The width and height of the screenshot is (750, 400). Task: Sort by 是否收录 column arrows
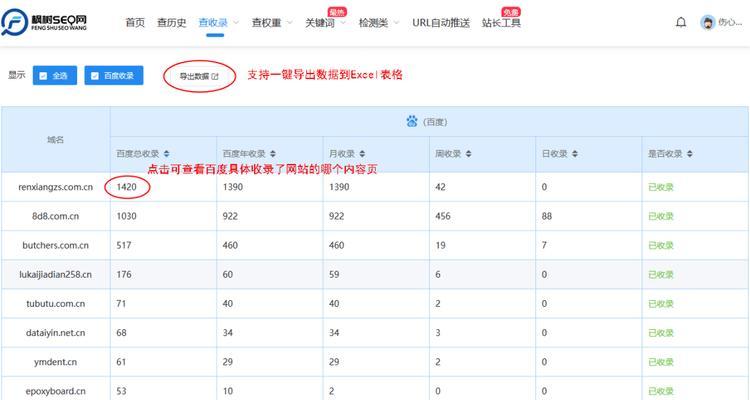tap(688, 154)
